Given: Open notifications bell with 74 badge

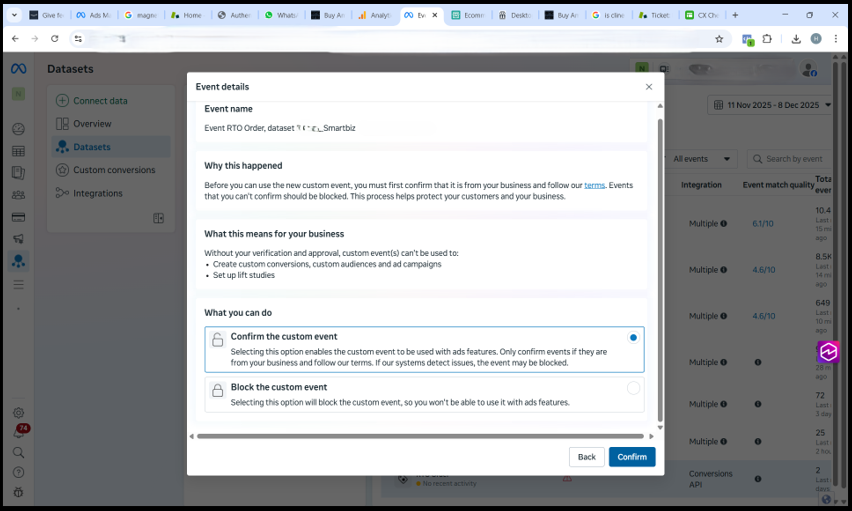Looking at the screenshot, I should (18, 432).
